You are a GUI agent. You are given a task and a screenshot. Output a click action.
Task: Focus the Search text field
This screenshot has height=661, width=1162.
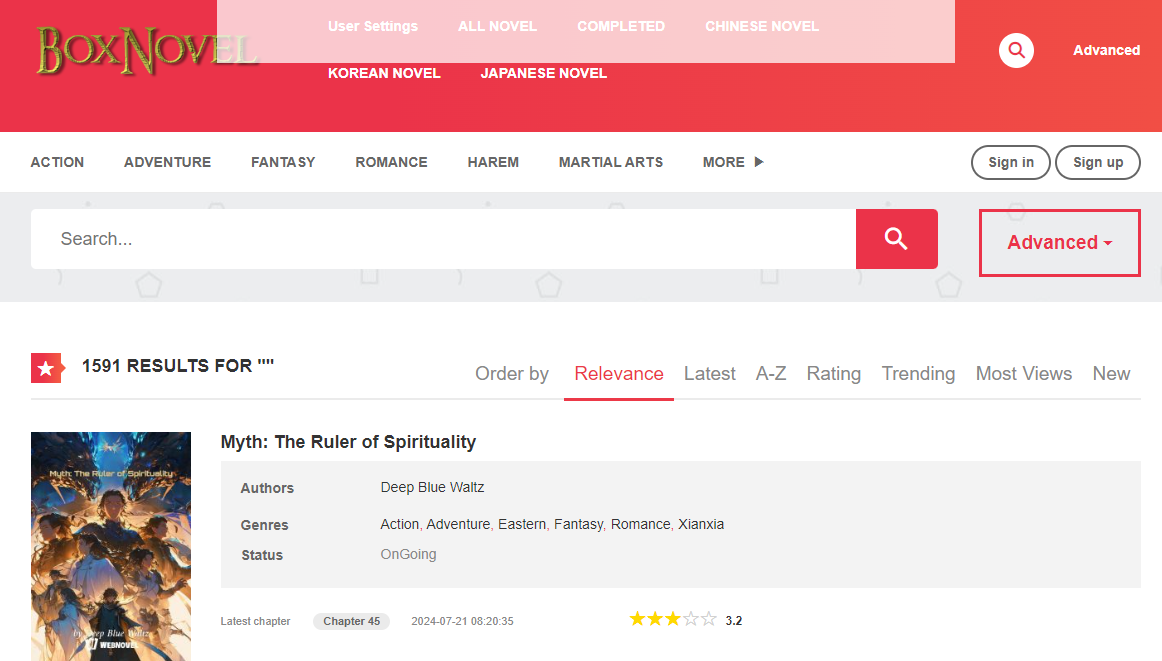click(x=443, y=239)
